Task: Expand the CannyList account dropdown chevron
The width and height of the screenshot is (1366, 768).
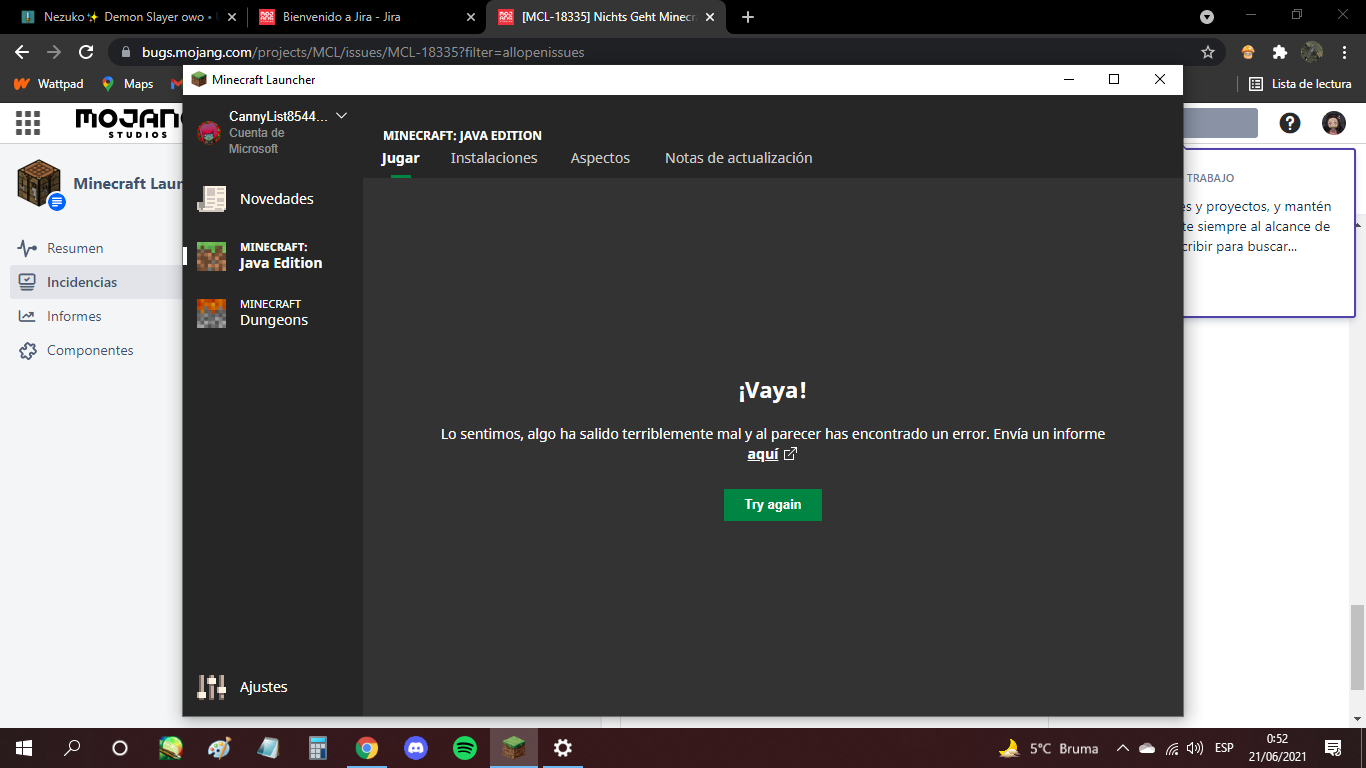Action: [341, 116]
